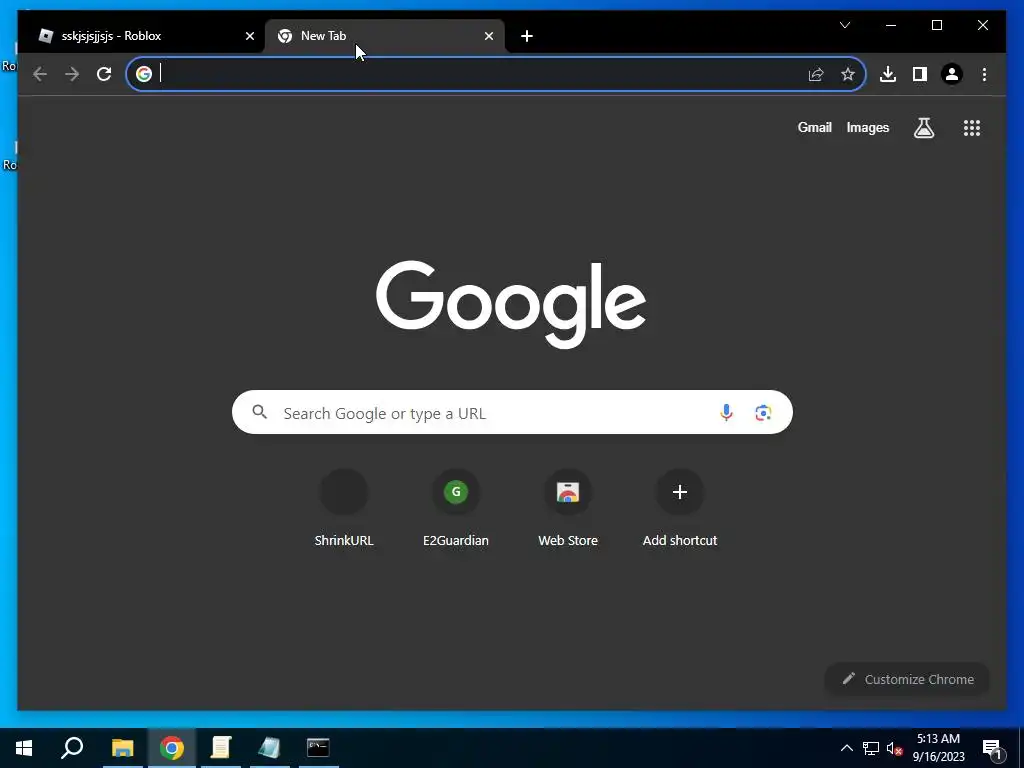Start voice search with microphone icon
The image size is (1024, 768).
pyautogui.click(x=726, y=413)
